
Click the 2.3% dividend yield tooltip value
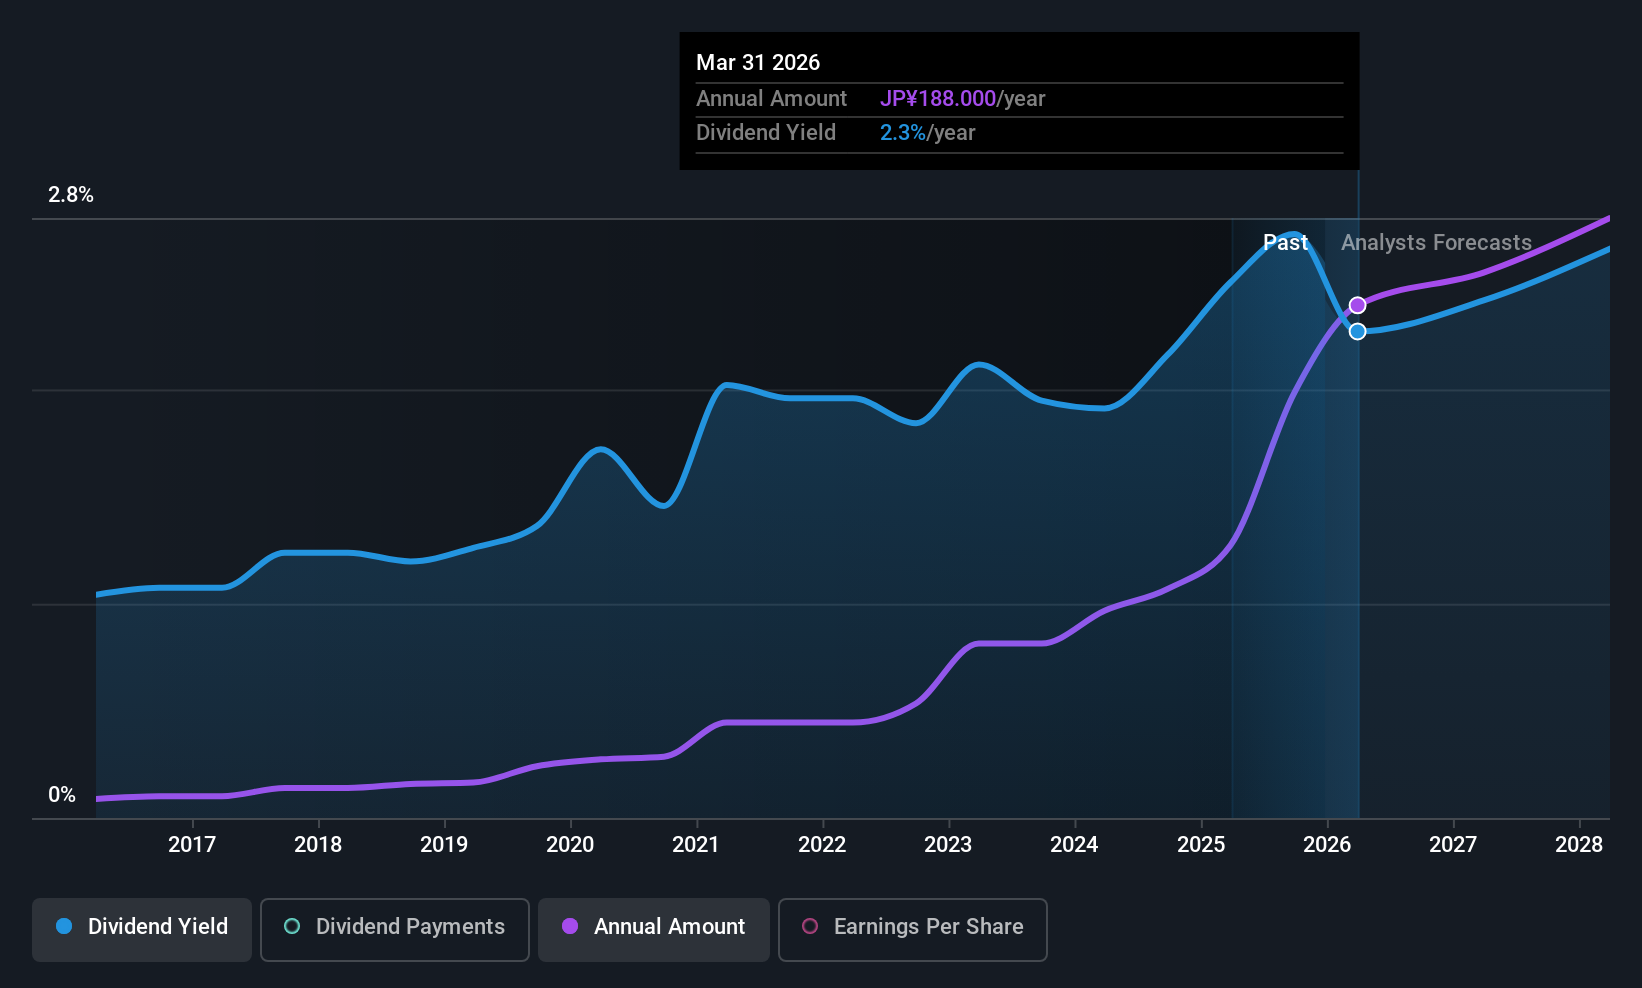pos(902,133)
